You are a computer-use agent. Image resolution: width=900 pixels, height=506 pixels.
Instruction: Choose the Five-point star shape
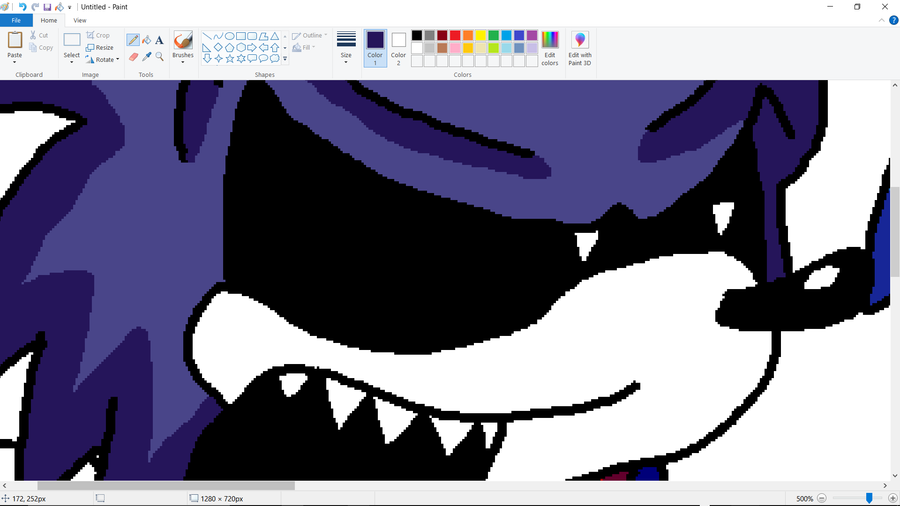coord(230,58)
